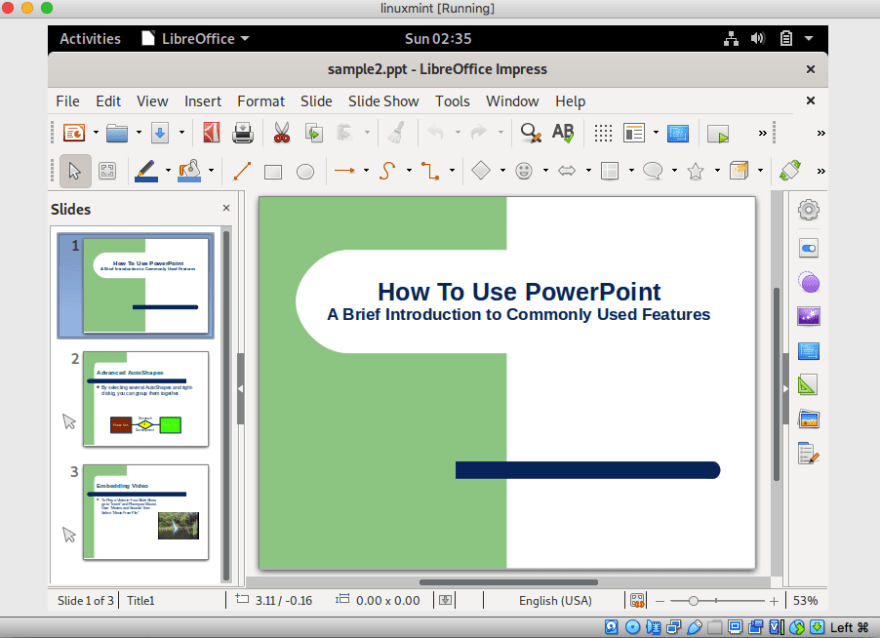880x638 pixels.
Task: Open the Window menu
Action: click(512, 101)
